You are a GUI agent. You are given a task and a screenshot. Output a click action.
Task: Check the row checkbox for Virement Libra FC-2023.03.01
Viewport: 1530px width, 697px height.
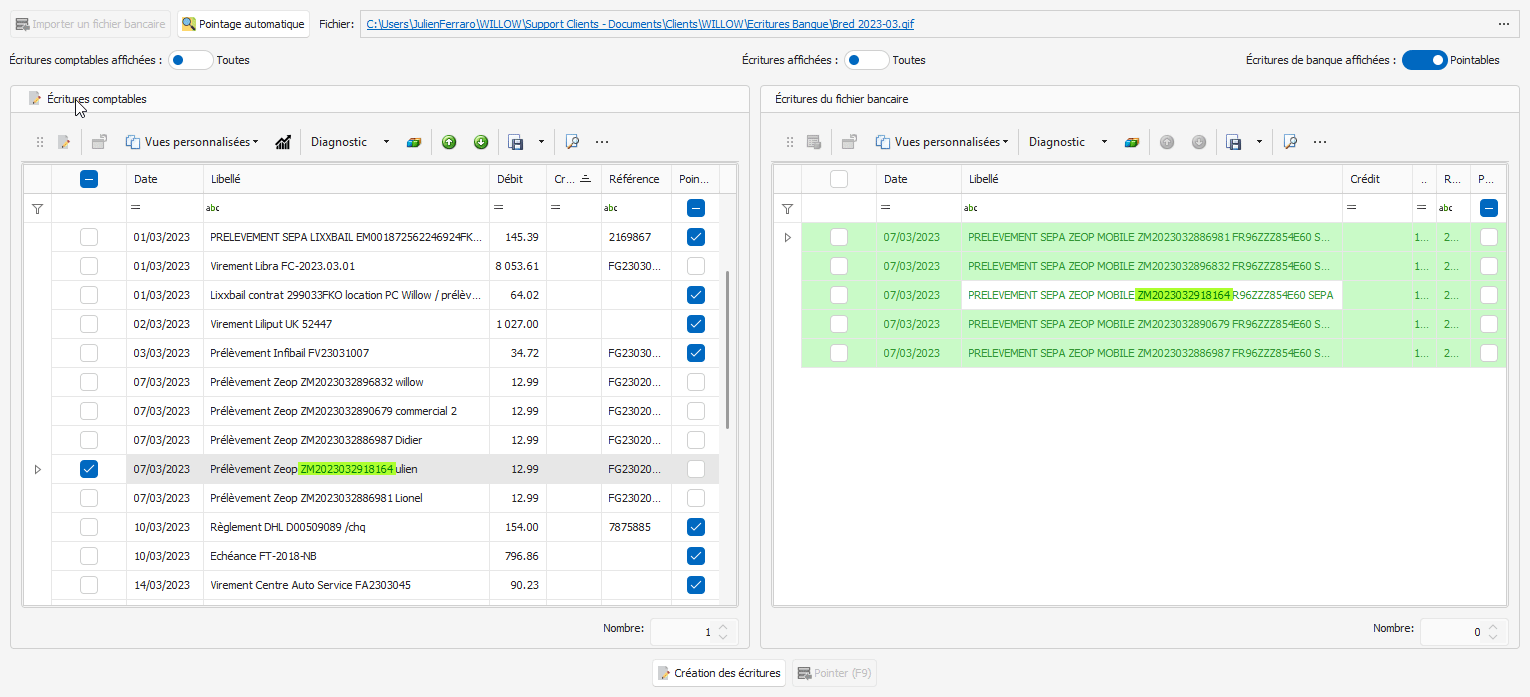pos(89,266)
